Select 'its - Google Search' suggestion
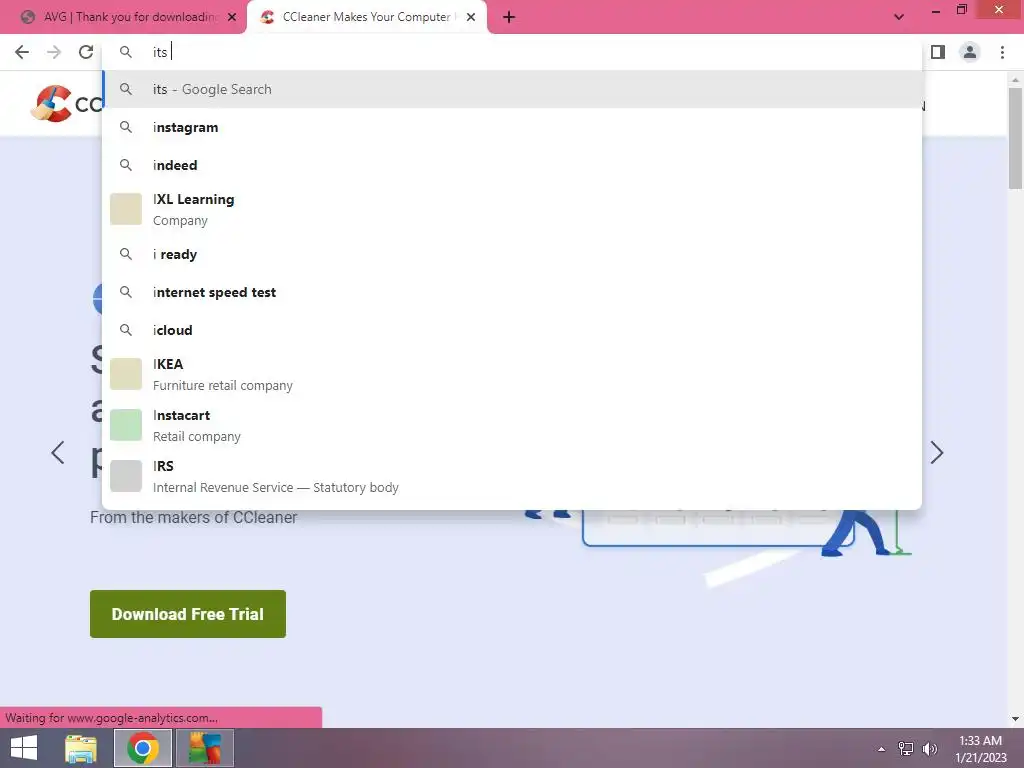Image resolution: width=1024 pixels, height=768 pixels. 512,89
